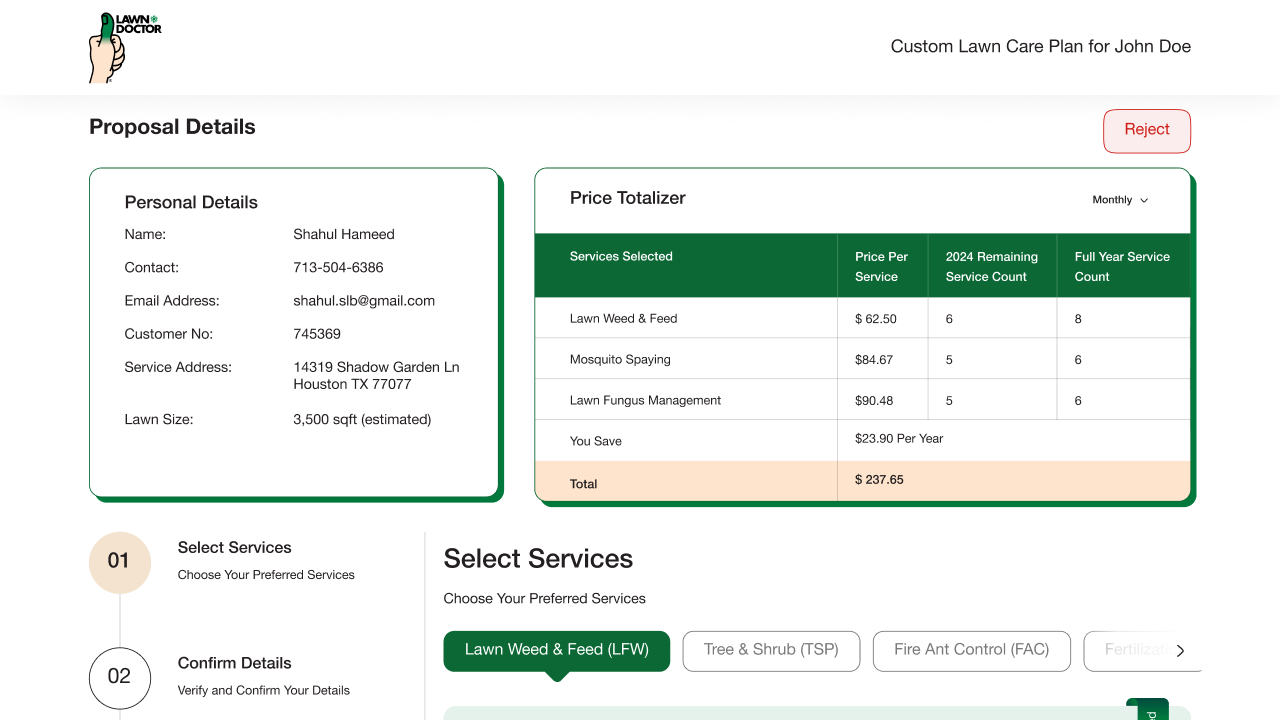Click the Lawn Doctor logo
Image resolution: width=1280 pixels, height=720 pixels.
coord(125,47)
